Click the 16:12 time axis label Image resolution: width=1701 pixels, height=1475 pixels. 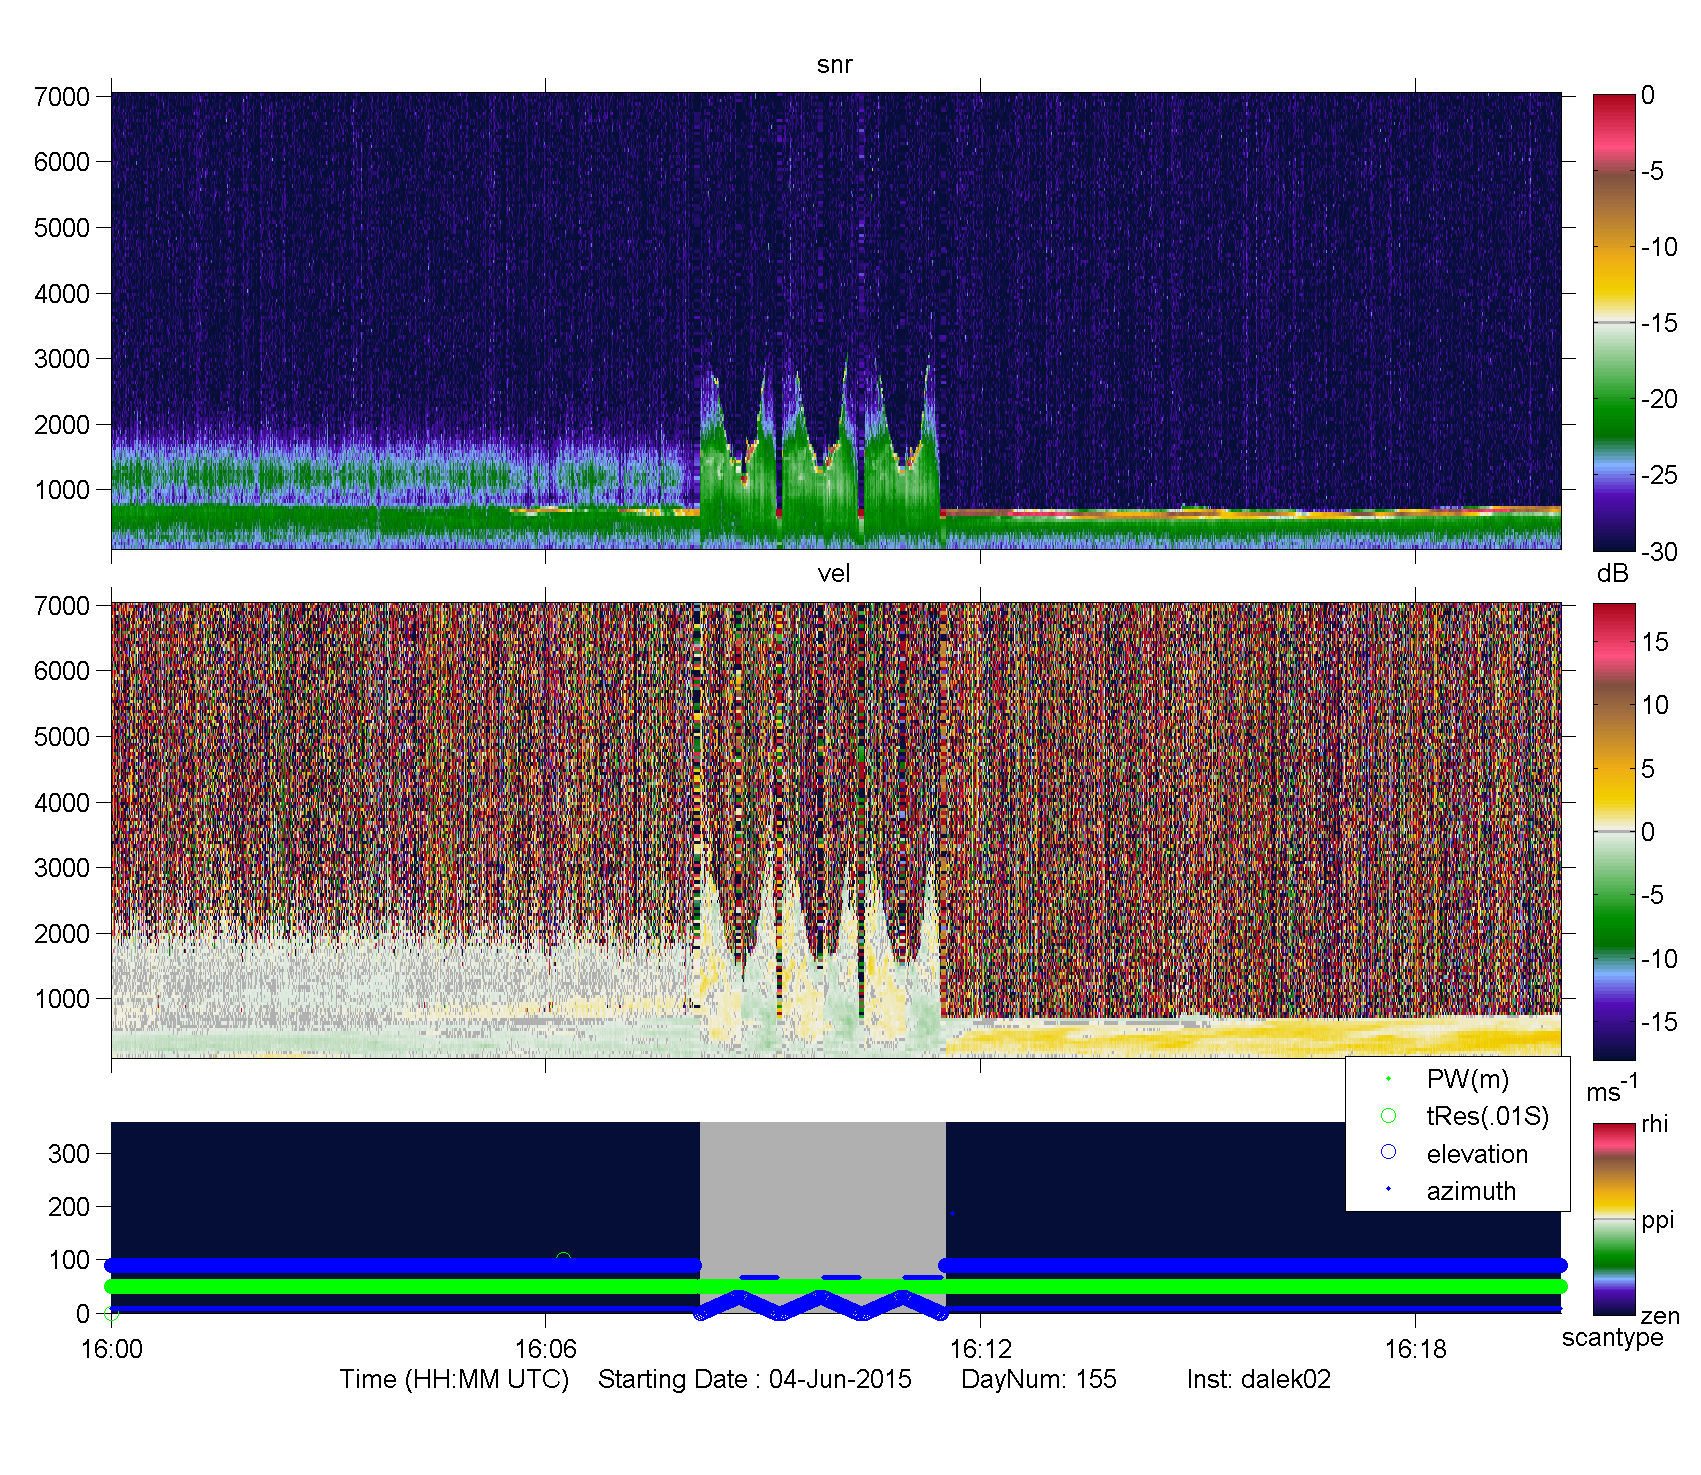pyautogui.click(x=980, y=1349)
